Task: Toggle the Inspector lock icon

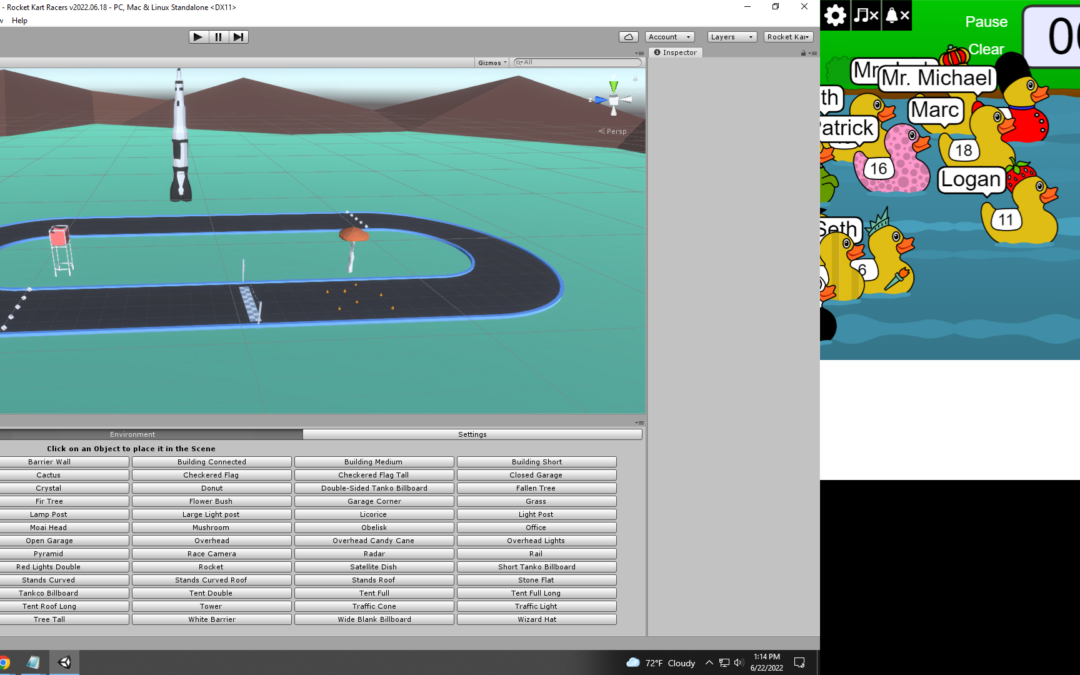Action: 803,53
